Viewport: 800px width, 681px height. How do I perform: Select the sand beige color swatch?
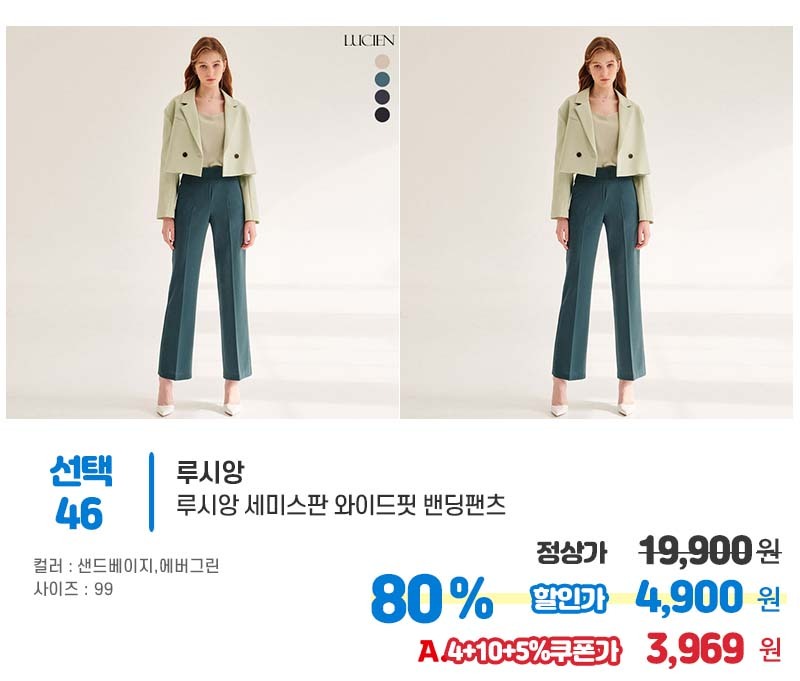[382, 62]
